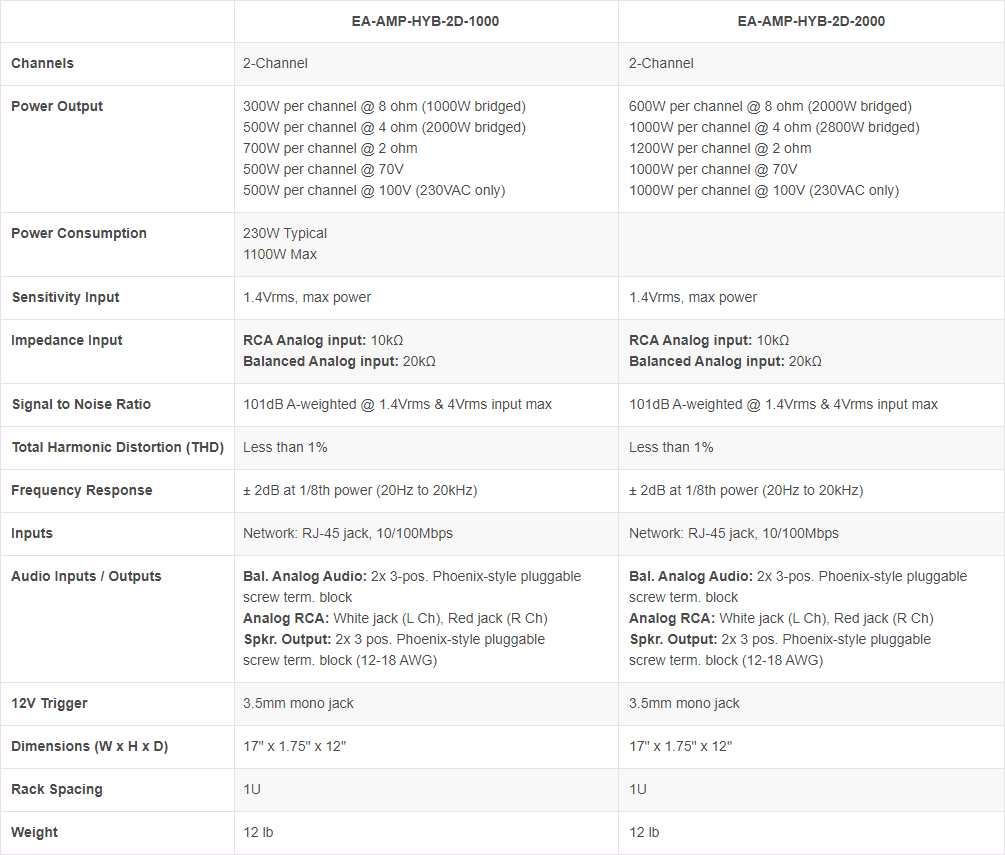Click the "1100W Max" text

click(280, 254)
